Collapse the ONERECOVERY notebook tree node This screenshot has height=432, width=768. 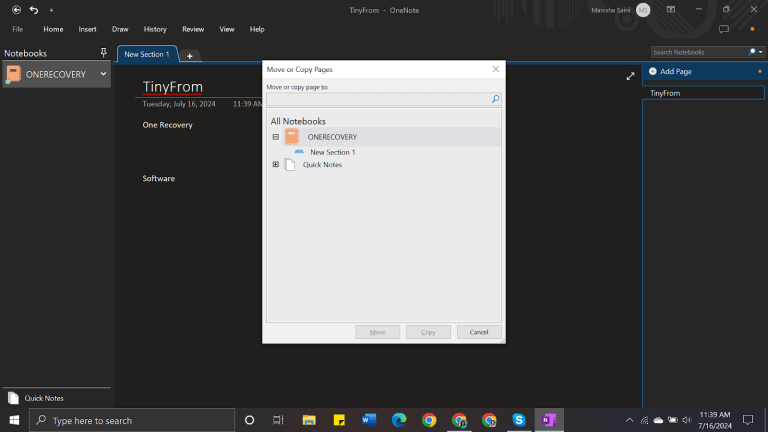tap(276, 137)
